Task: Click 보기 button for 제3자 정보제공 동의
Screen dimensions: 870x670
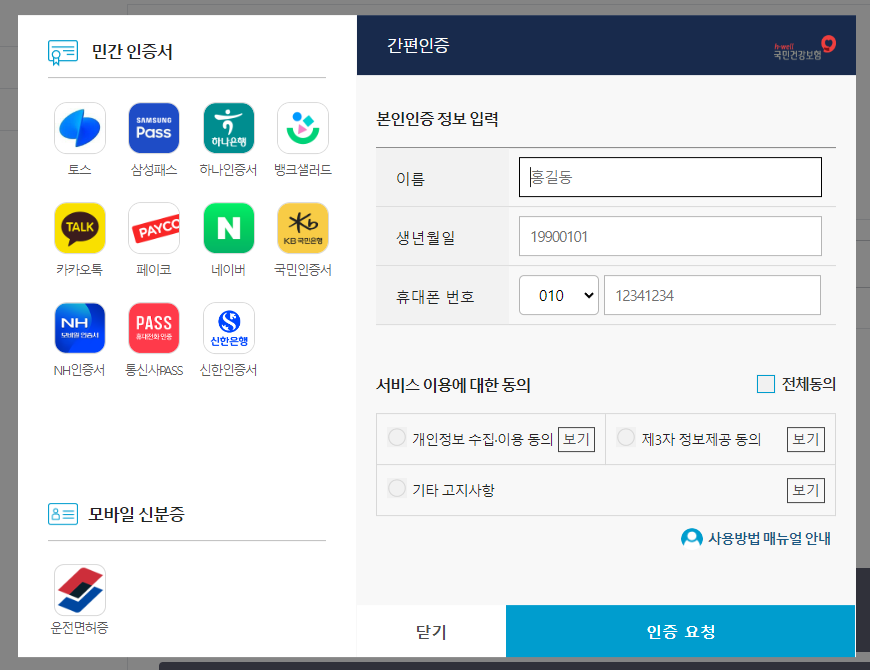Action: point(806,439)
